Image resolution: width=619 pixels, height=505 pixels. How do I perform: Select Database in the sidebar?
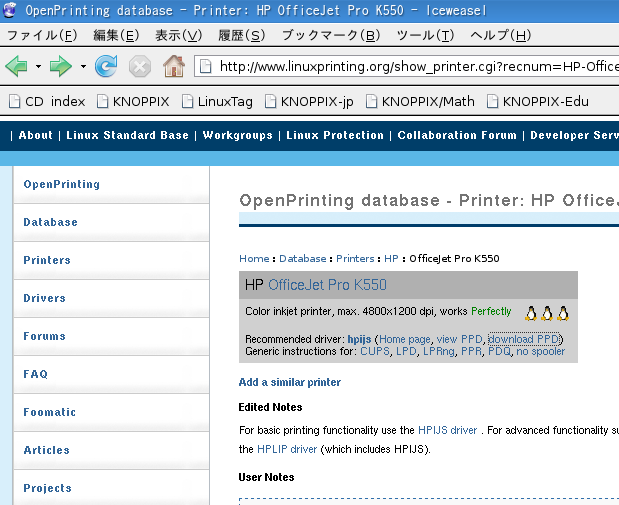pyautogui.click(x=51, y=222)
